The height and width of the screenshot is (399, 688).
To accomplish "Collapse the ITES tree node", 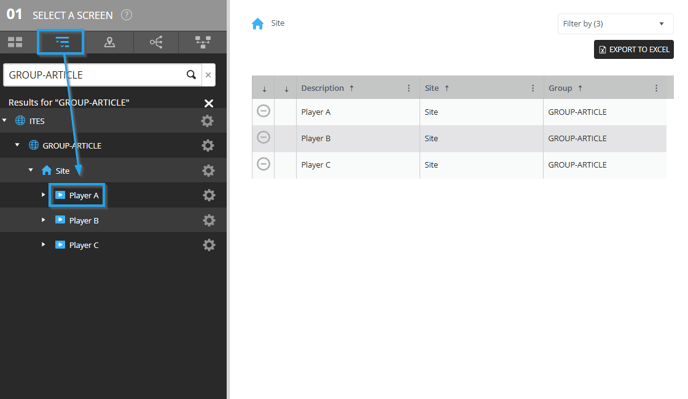I will [x=5, y=120].
